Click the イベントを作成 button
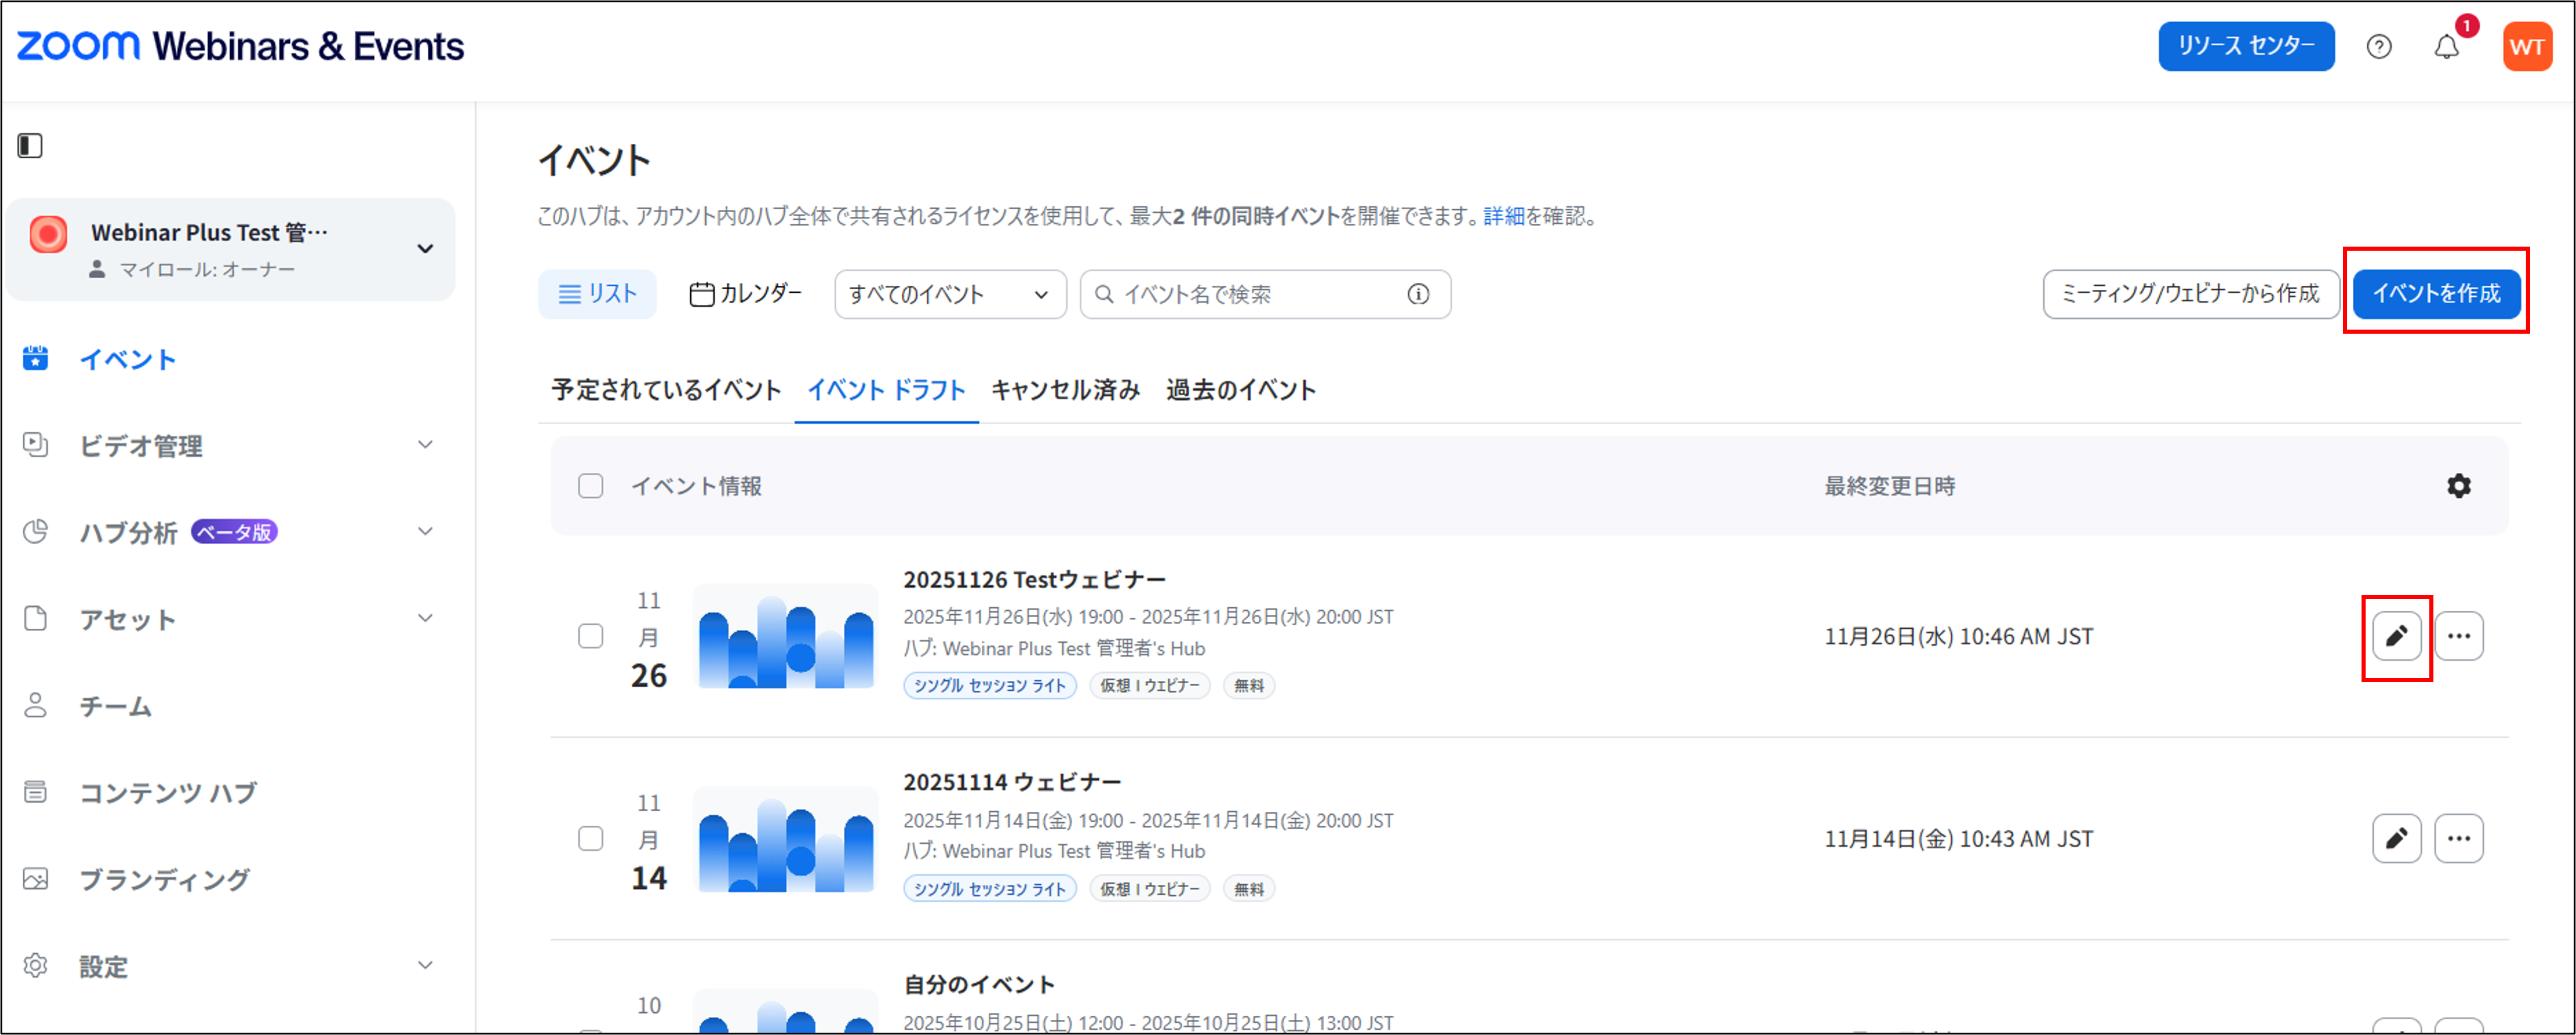 [2436, 294]
